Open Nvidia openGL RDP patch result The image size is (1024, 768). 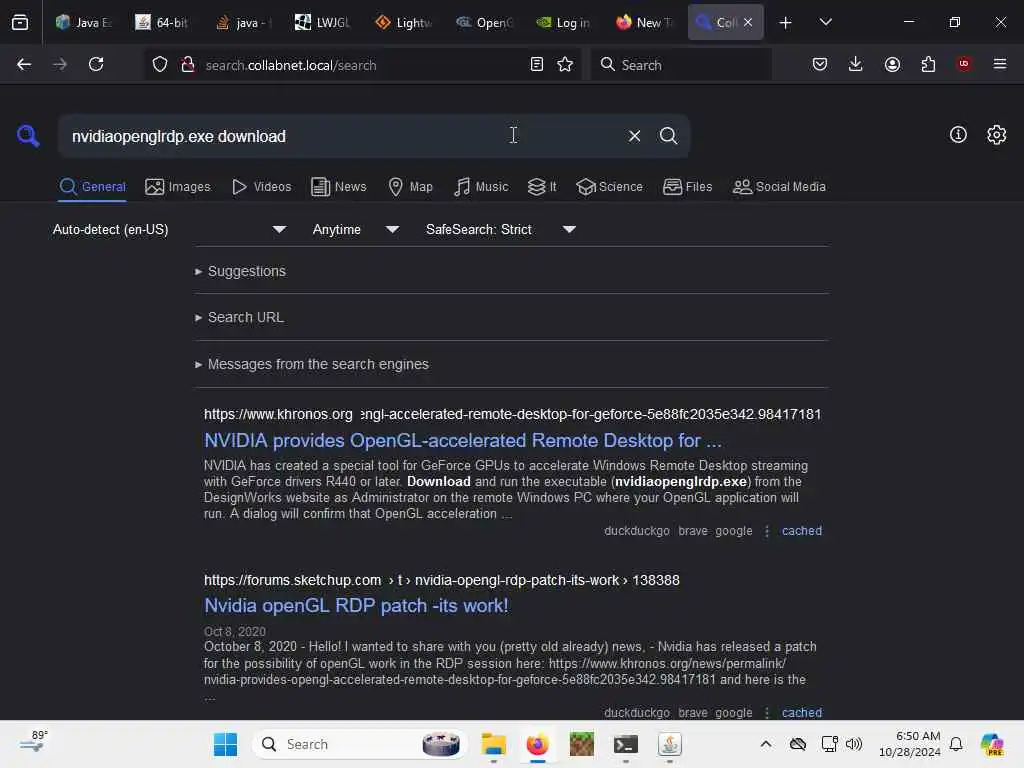[356, 606]
